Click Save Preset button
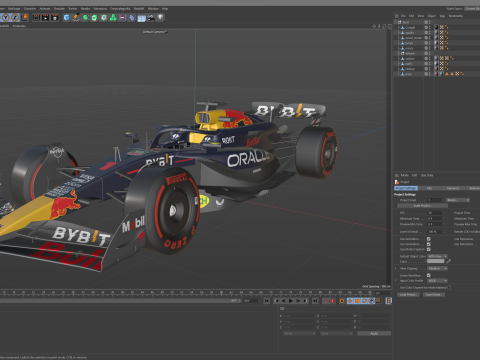Viewport: 480px width, 360px height. point(434,295)
